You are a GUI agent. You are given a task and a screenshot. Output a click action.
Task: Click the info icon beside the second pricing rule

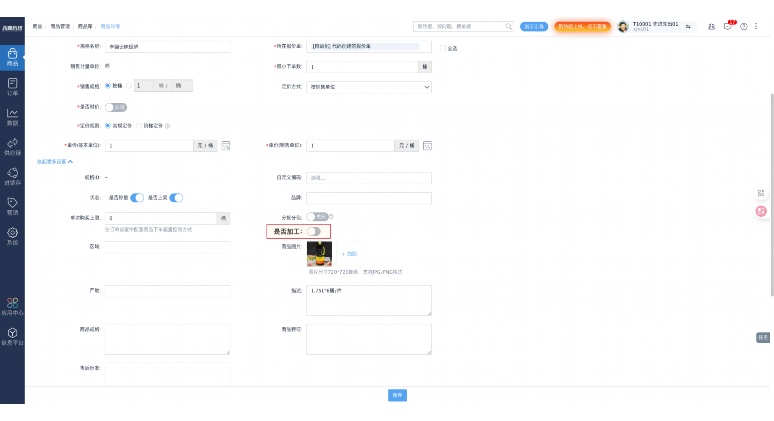point(167,126)
